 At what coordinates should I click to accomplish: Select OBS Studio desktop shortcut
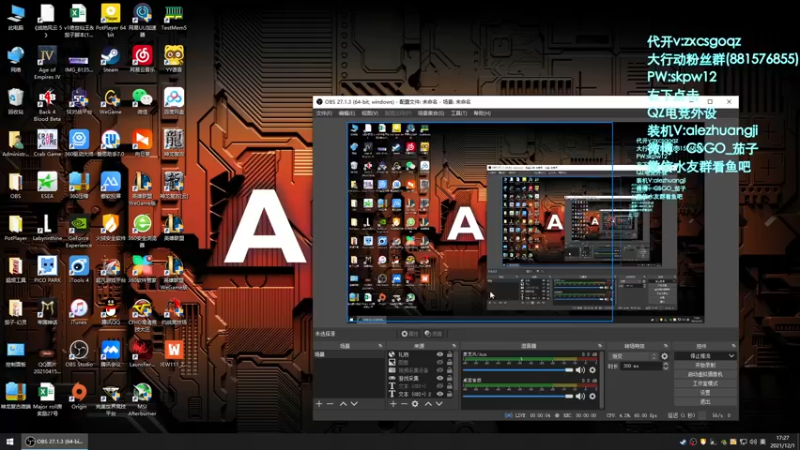click(79, 354)
